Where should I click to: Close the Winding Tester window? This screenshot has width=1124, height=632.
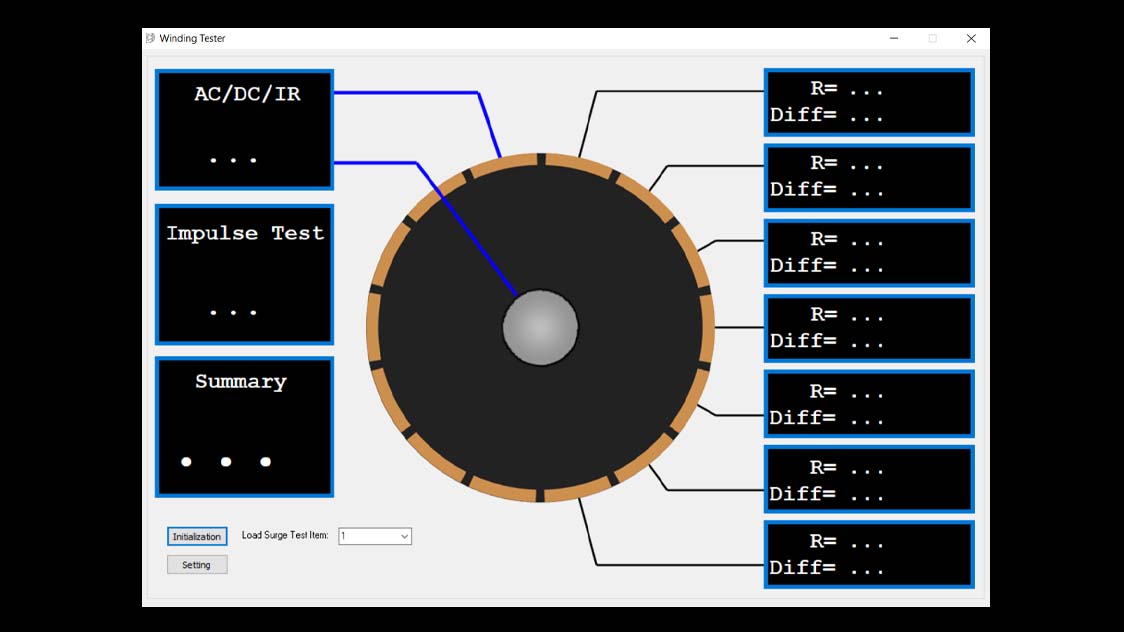click(970, 39)
